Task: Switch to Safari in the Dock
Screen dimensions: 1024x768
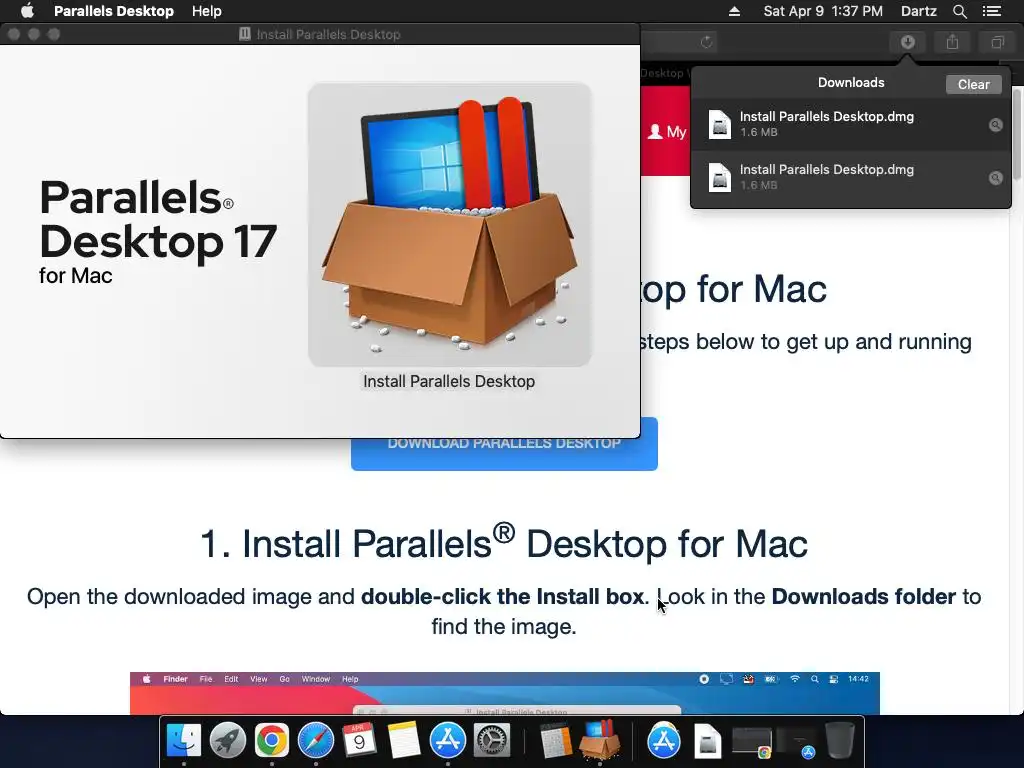Action: (315, 741)
